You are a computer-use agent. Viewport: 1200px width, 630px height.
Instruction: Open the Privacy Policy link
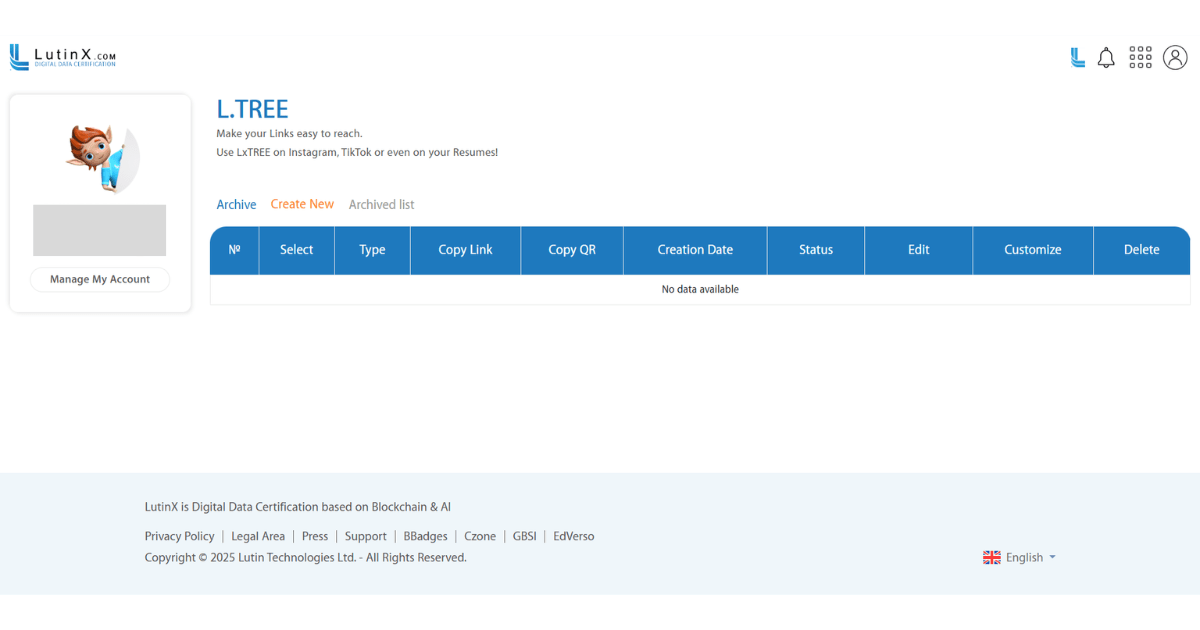point(179,537)
